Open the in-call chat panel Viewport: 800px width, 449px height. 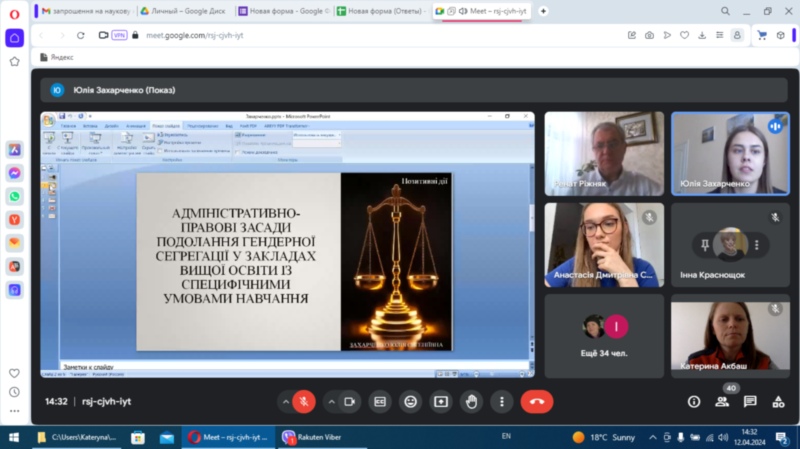point(750,401)
